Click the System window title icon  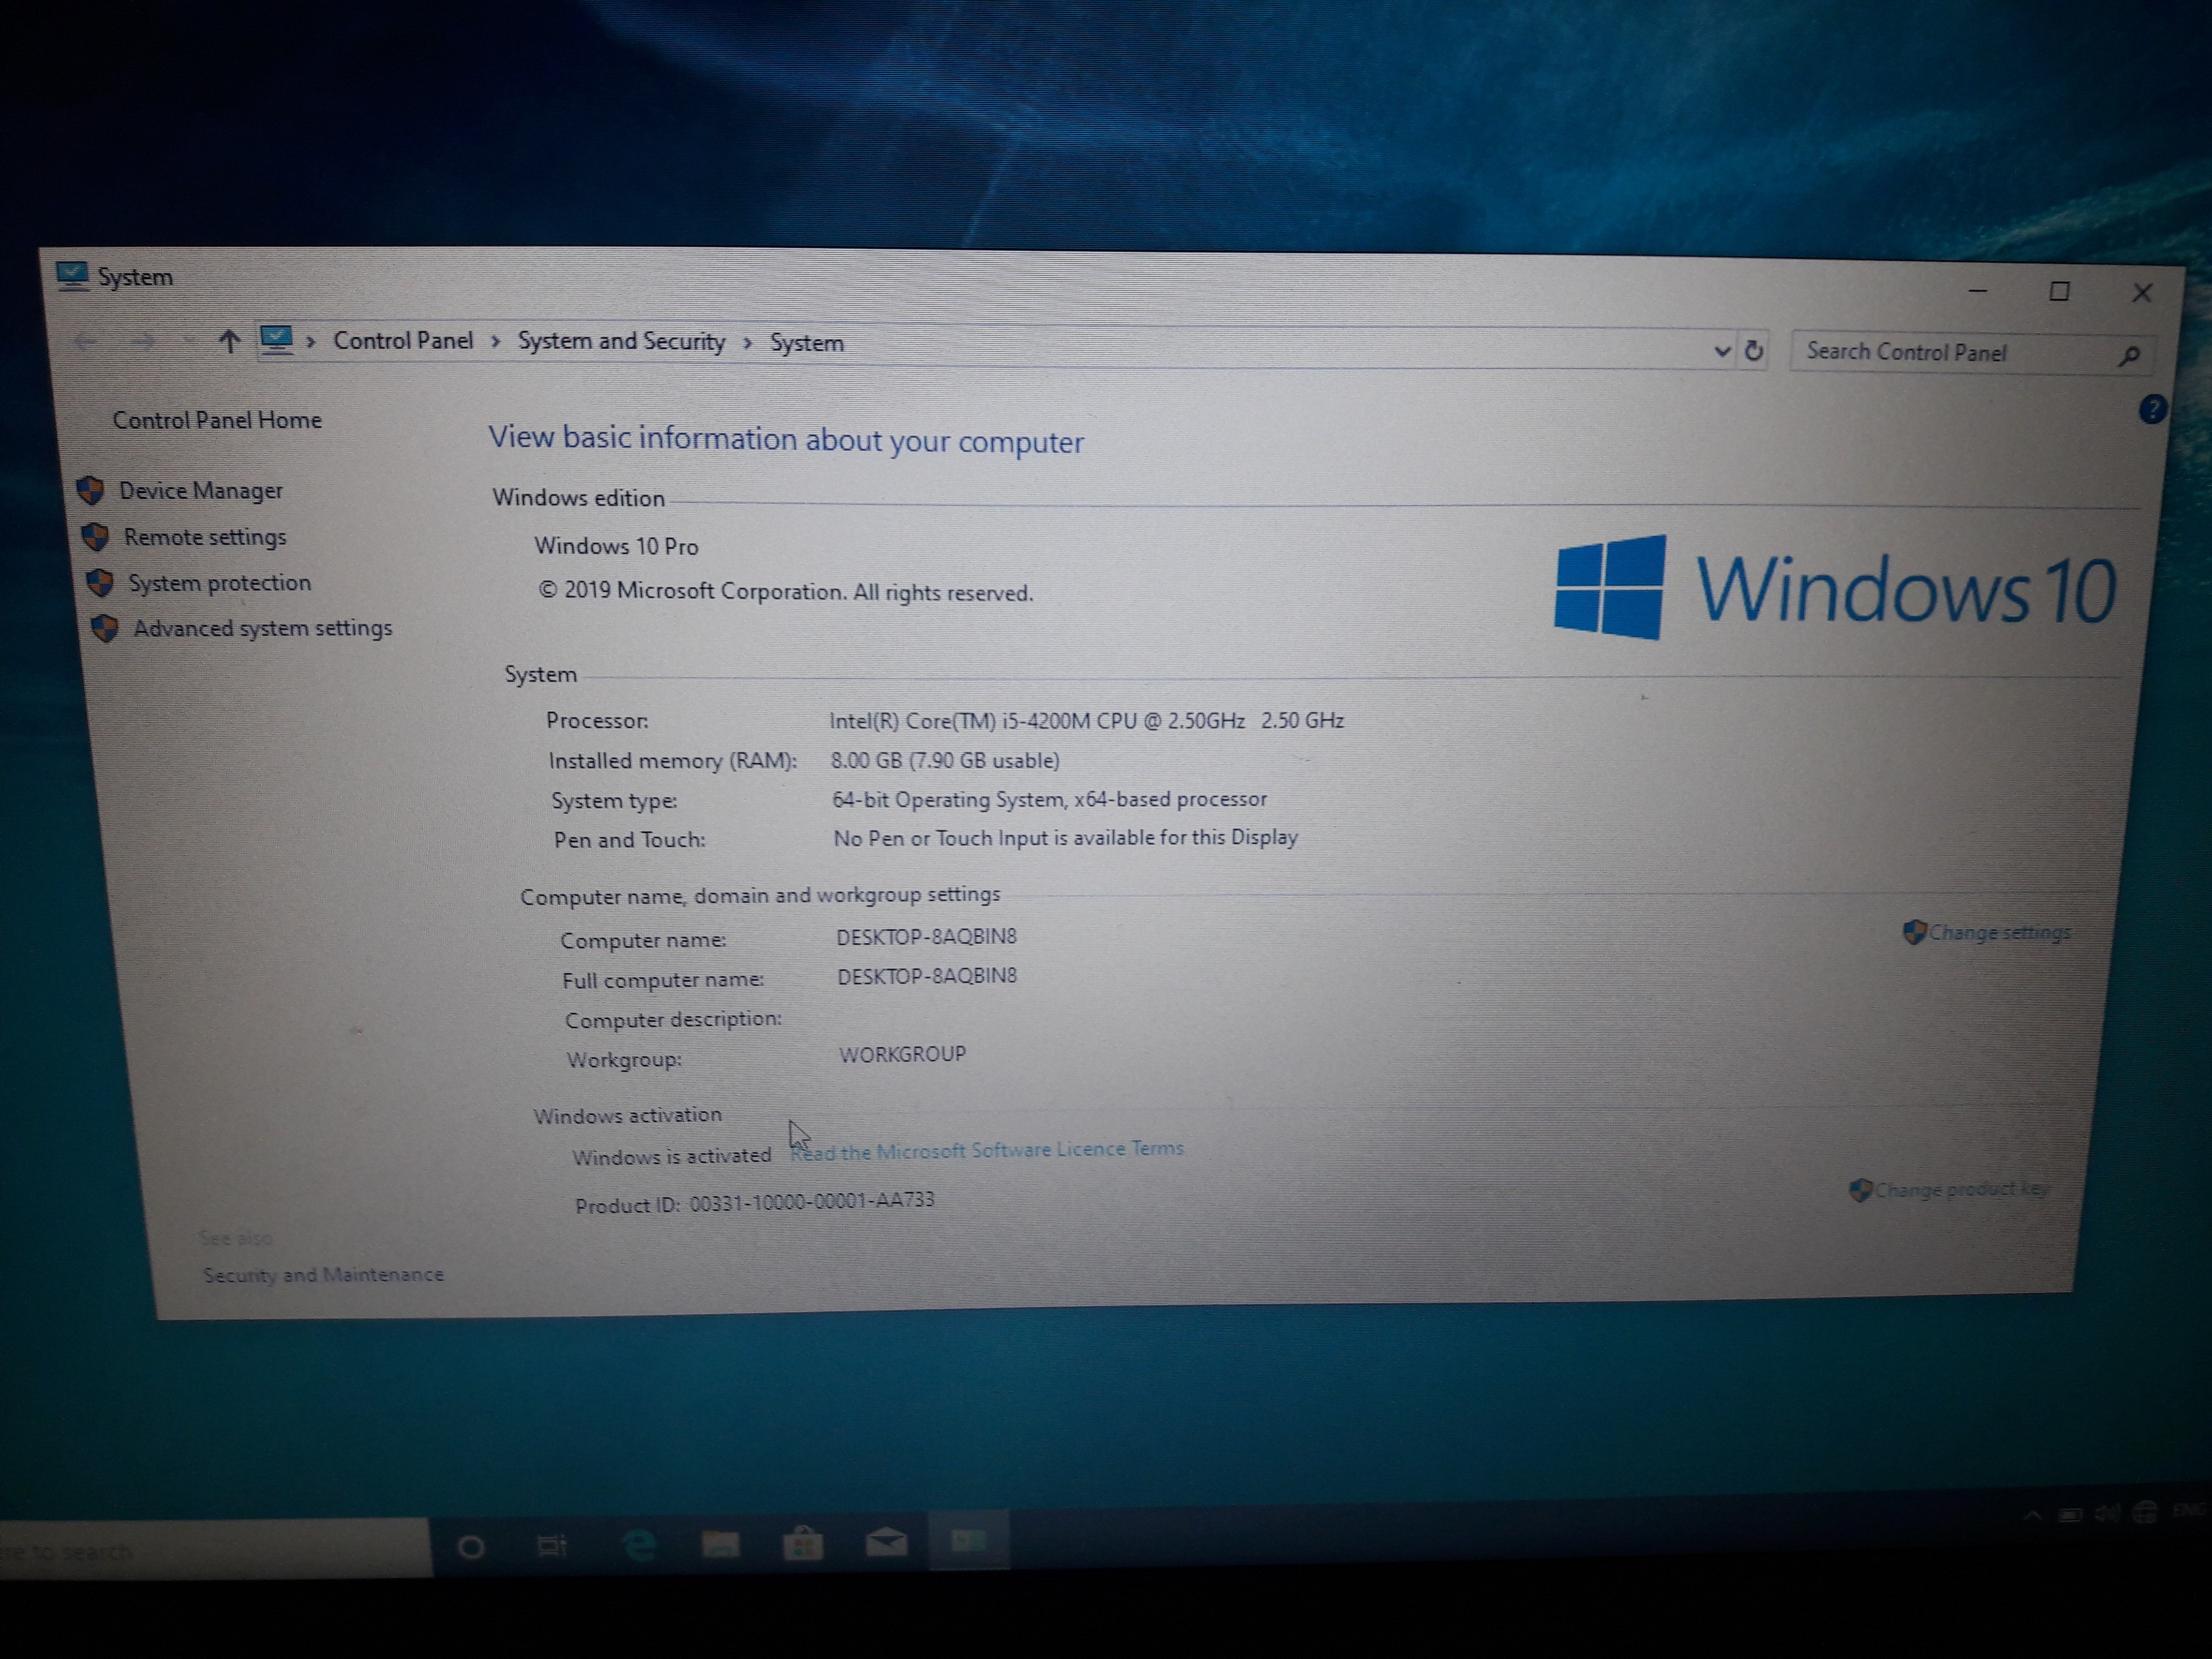tap(72, 275)
